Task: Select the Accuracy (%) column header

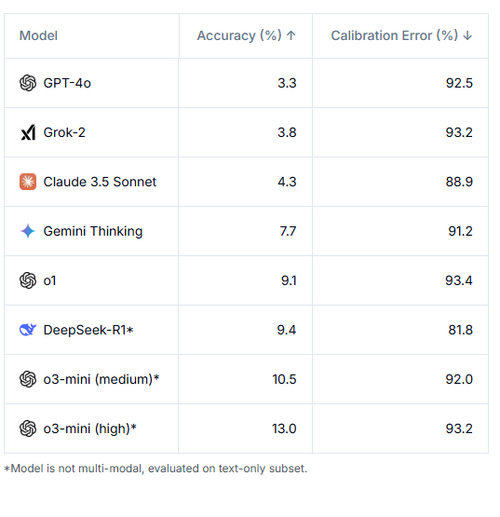Action: [239, 35]
